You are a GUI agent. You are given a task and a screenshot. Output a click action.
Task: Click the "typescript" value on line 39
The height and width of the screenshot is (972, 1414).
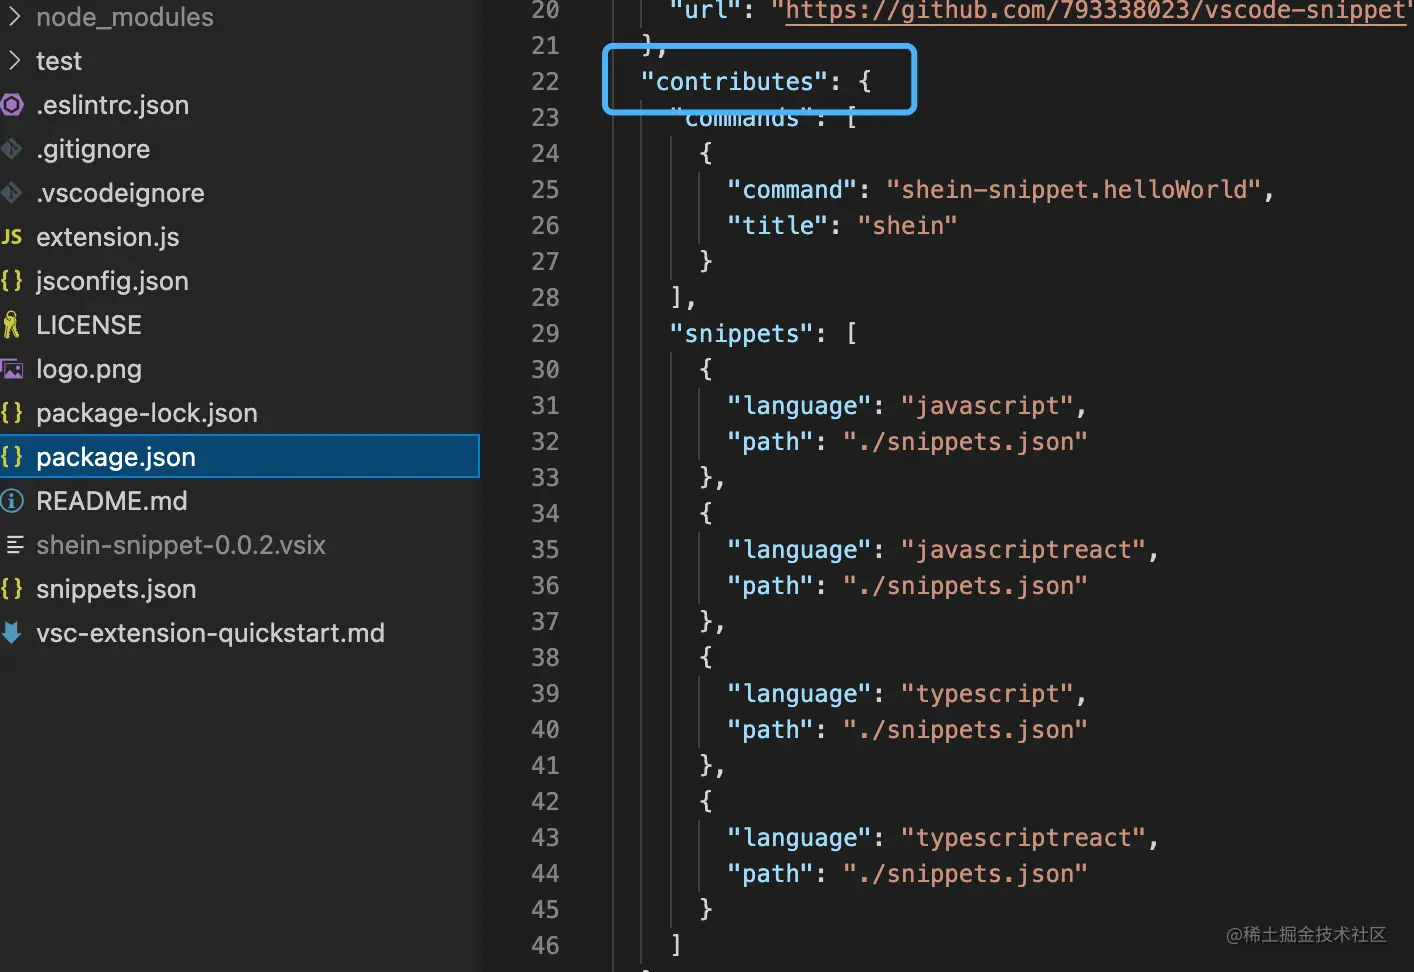point(988,693)
